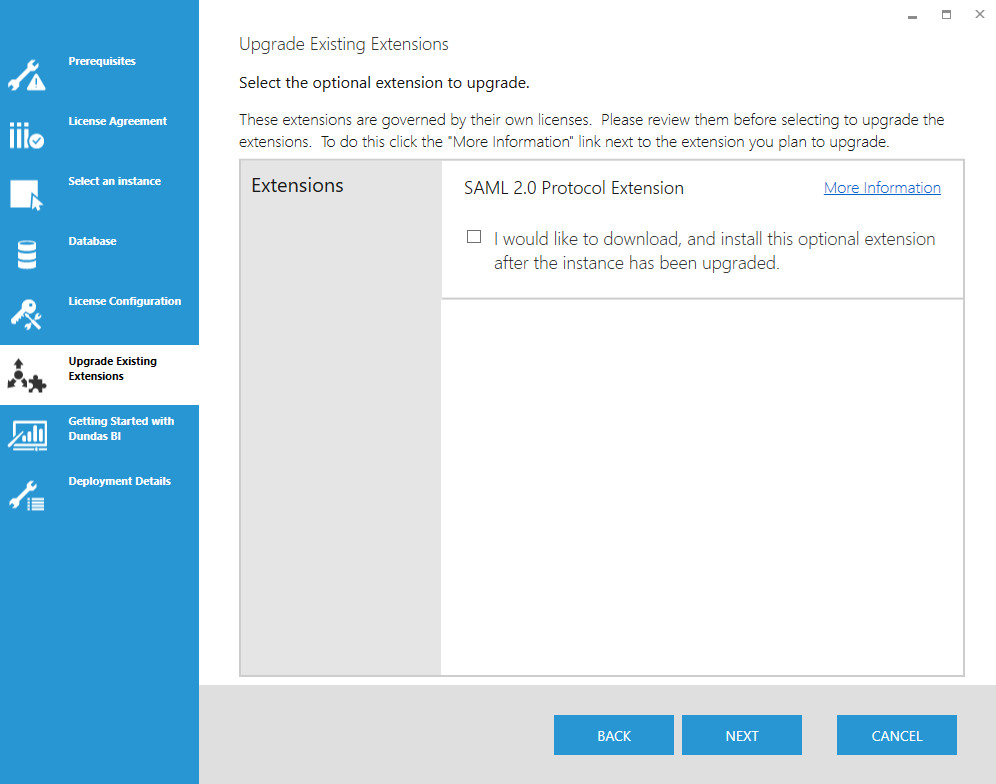Click the CANCEL button

point(897,735)
